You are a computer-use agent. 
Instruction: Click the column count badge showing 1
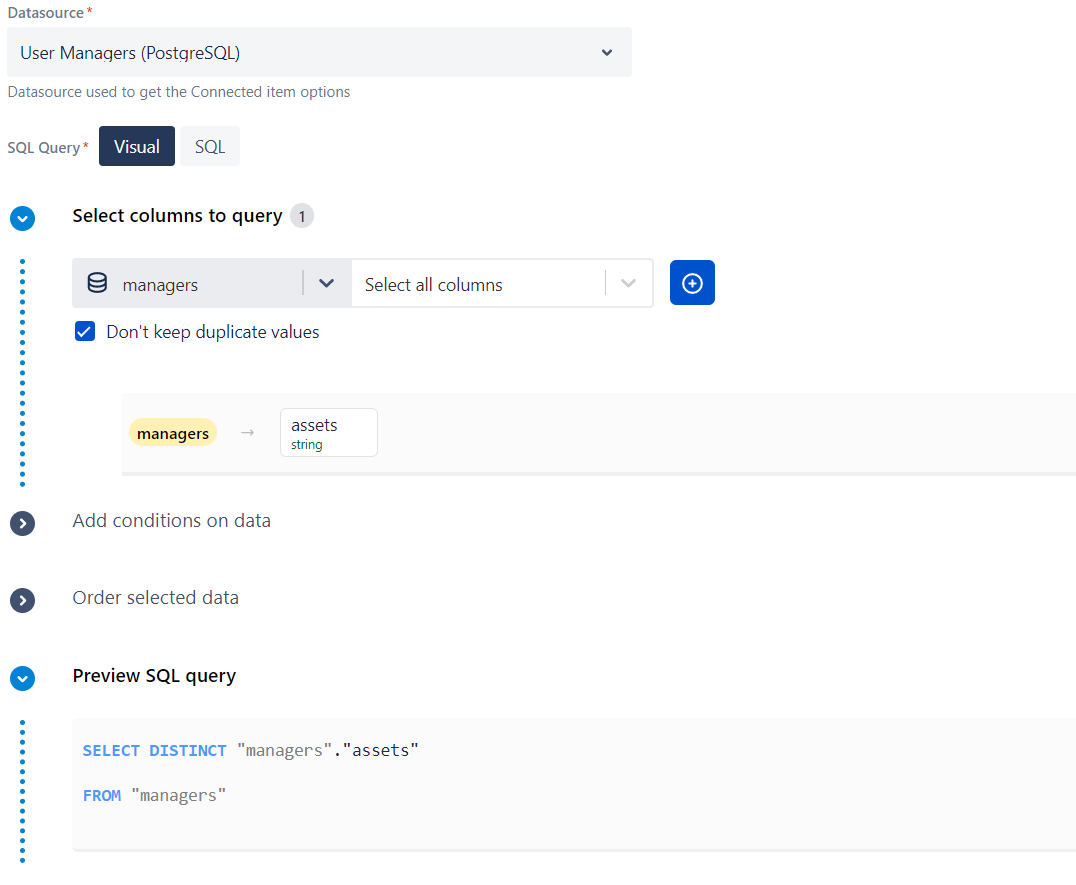(302, 216)
